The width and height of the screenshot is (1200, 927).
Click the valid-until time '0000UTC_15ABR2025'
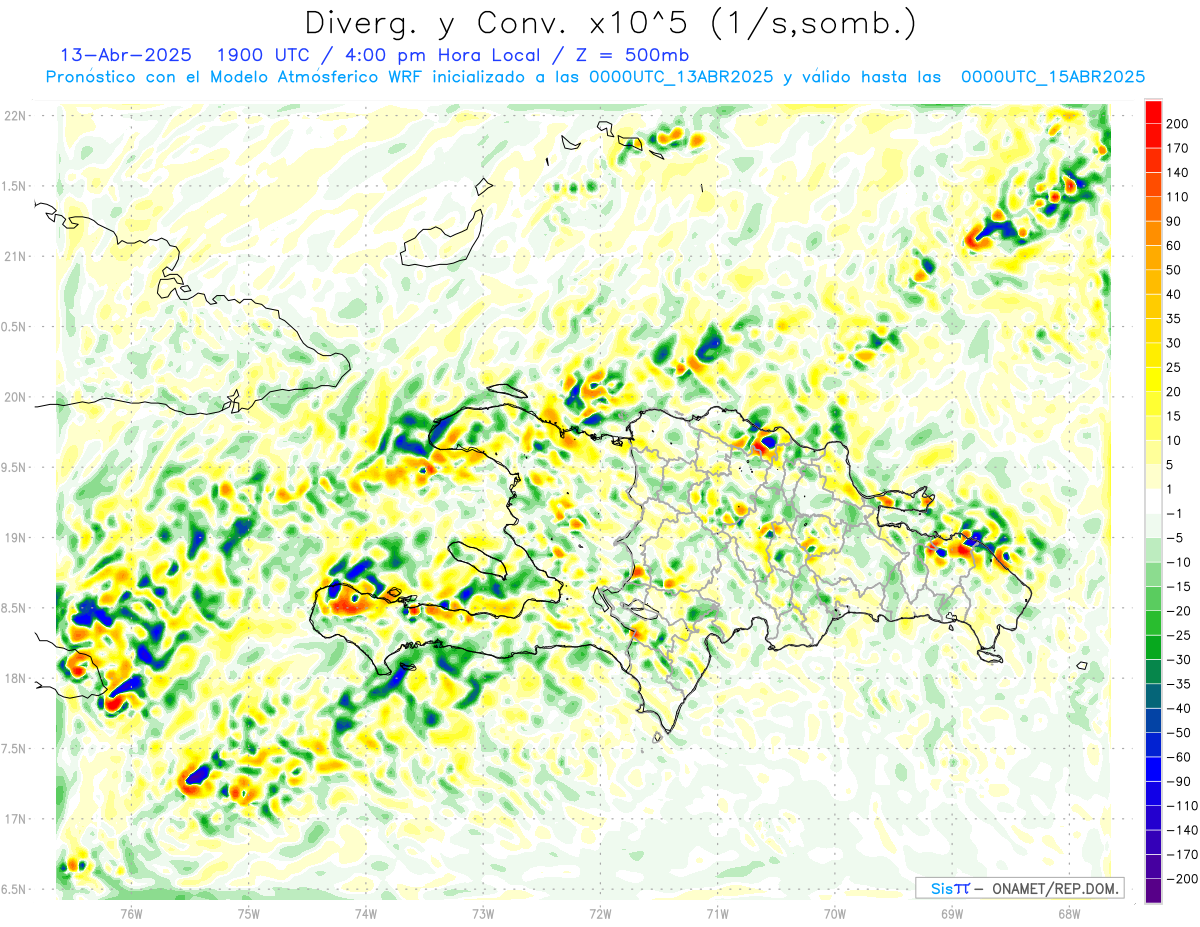click(1052, 77)
